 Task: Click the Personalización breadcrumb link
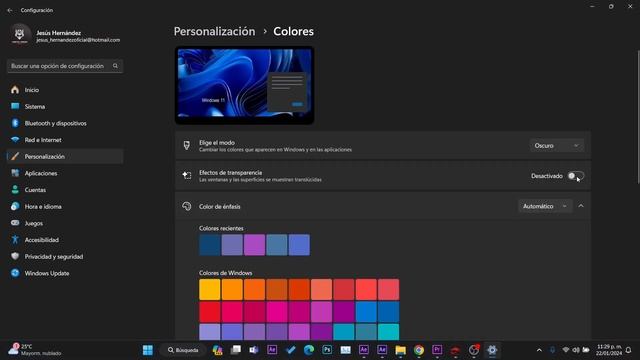click(214, 31)
